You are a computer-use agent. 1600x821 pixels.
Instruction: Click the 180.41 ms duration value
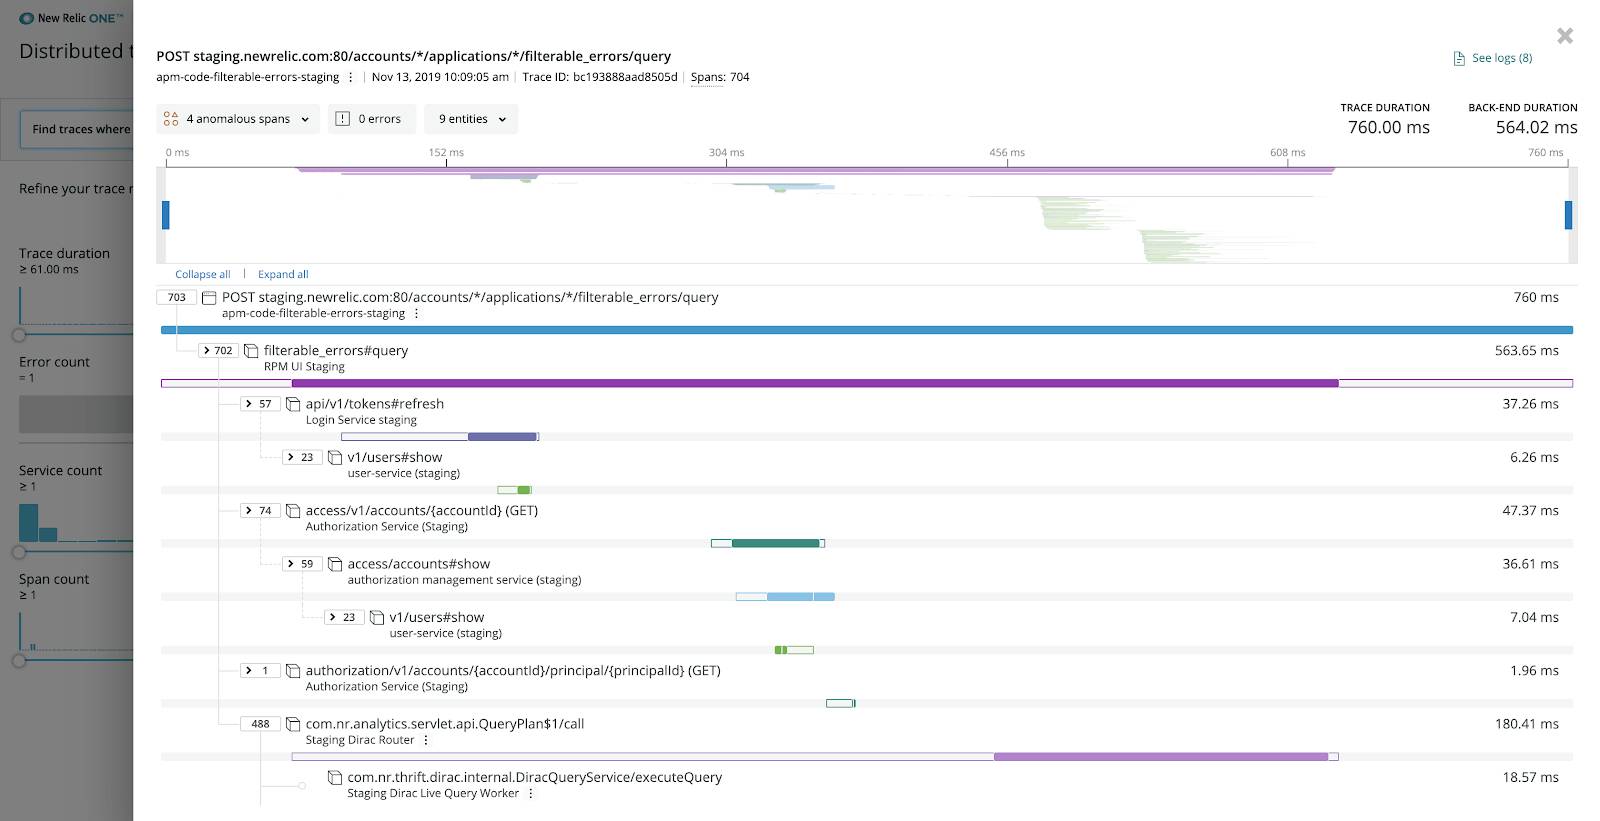click(x=1527, y=724)
